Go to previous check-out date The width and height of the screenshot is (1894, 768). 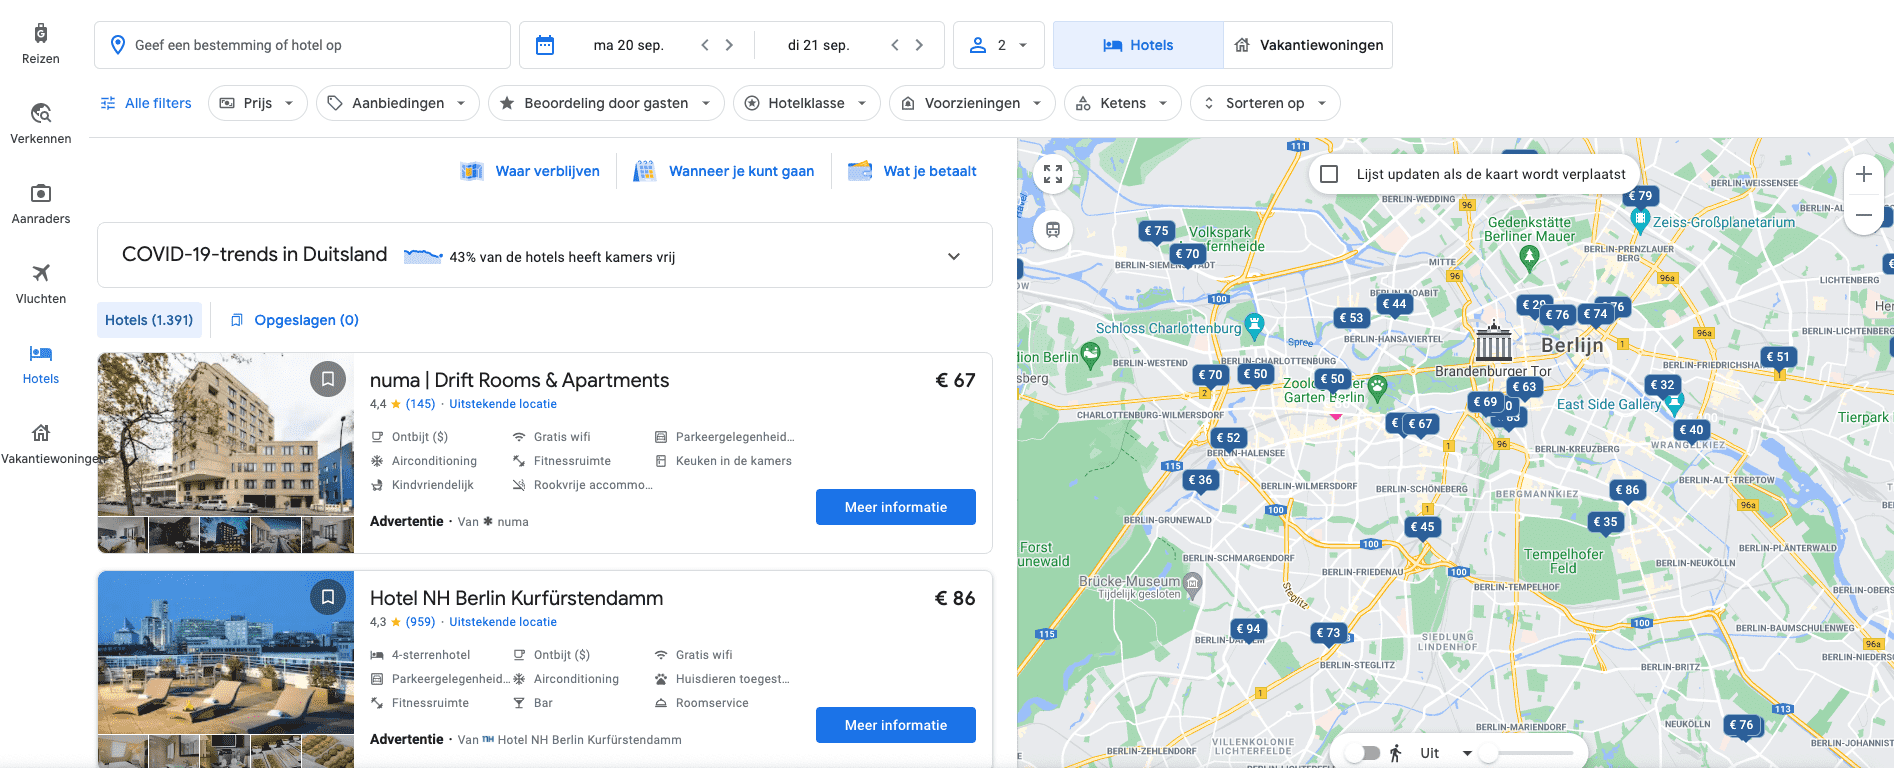coord(895,45)
